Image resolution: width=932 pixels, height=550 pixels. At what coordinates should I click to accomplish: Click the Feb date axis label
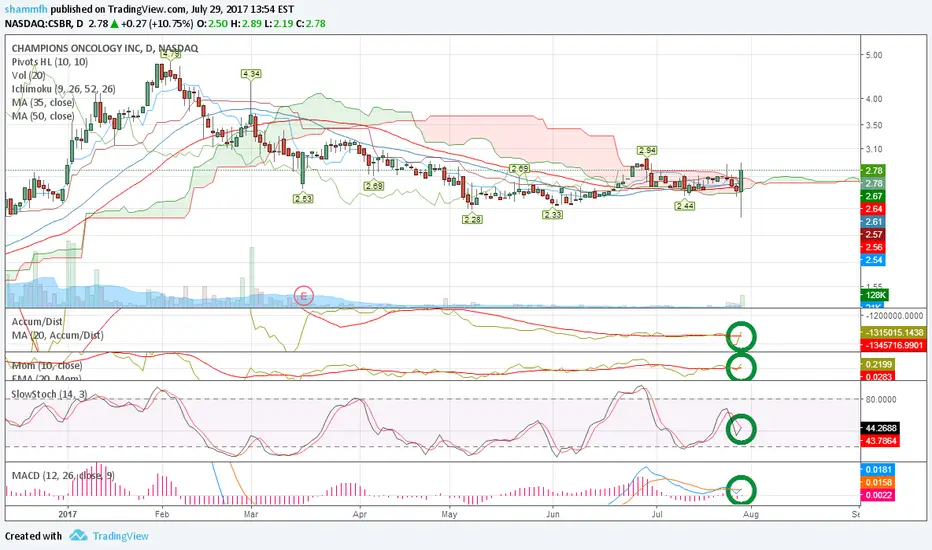(162, 514)
